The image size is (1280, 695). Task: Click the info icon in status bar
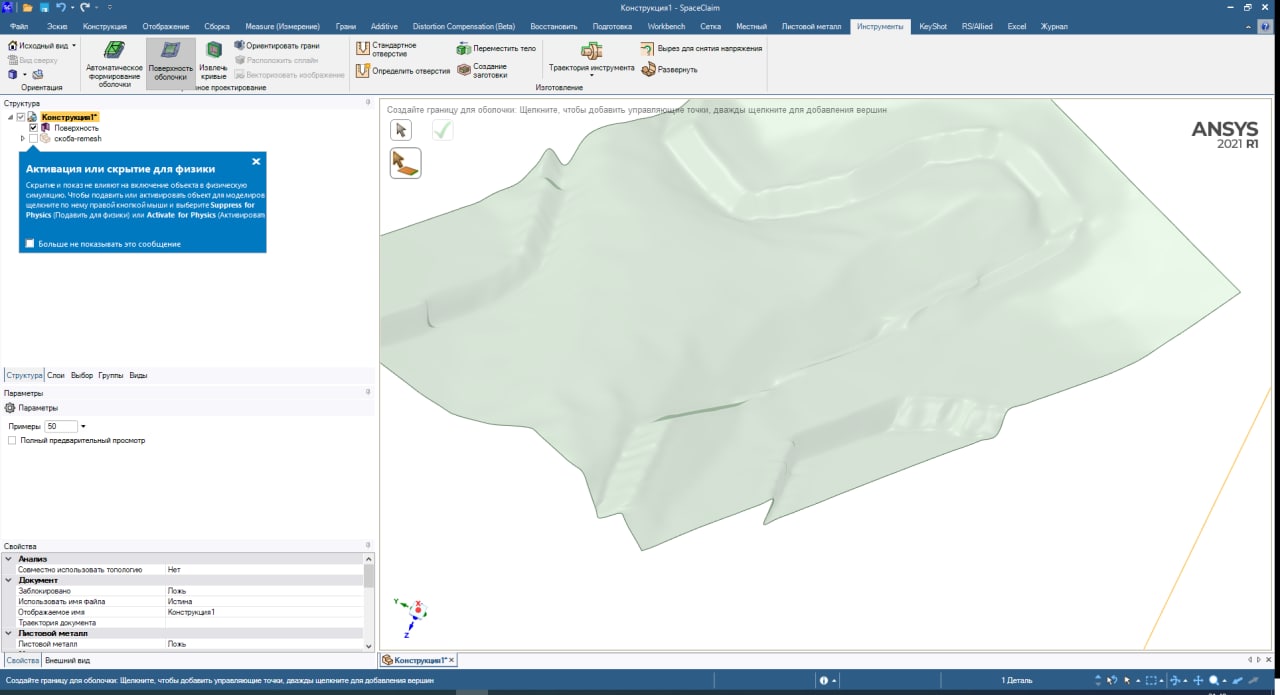click(824, 680)
